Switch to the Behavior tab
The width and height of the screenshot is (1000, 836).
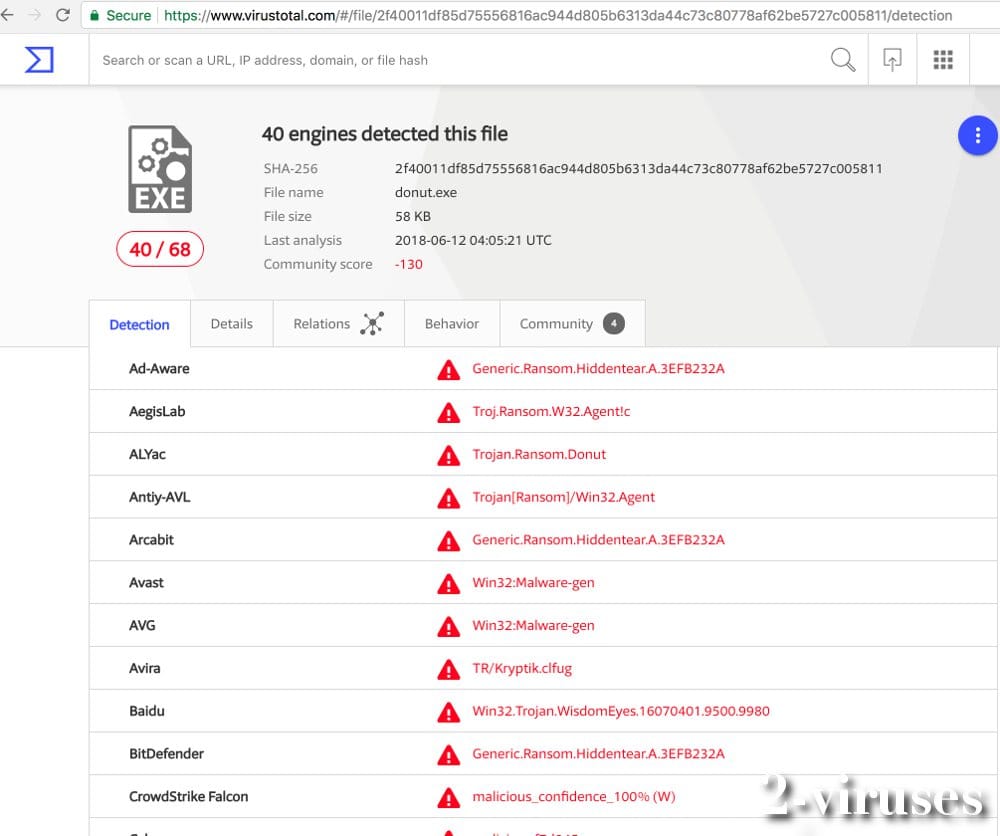click(x=452, y=323)
